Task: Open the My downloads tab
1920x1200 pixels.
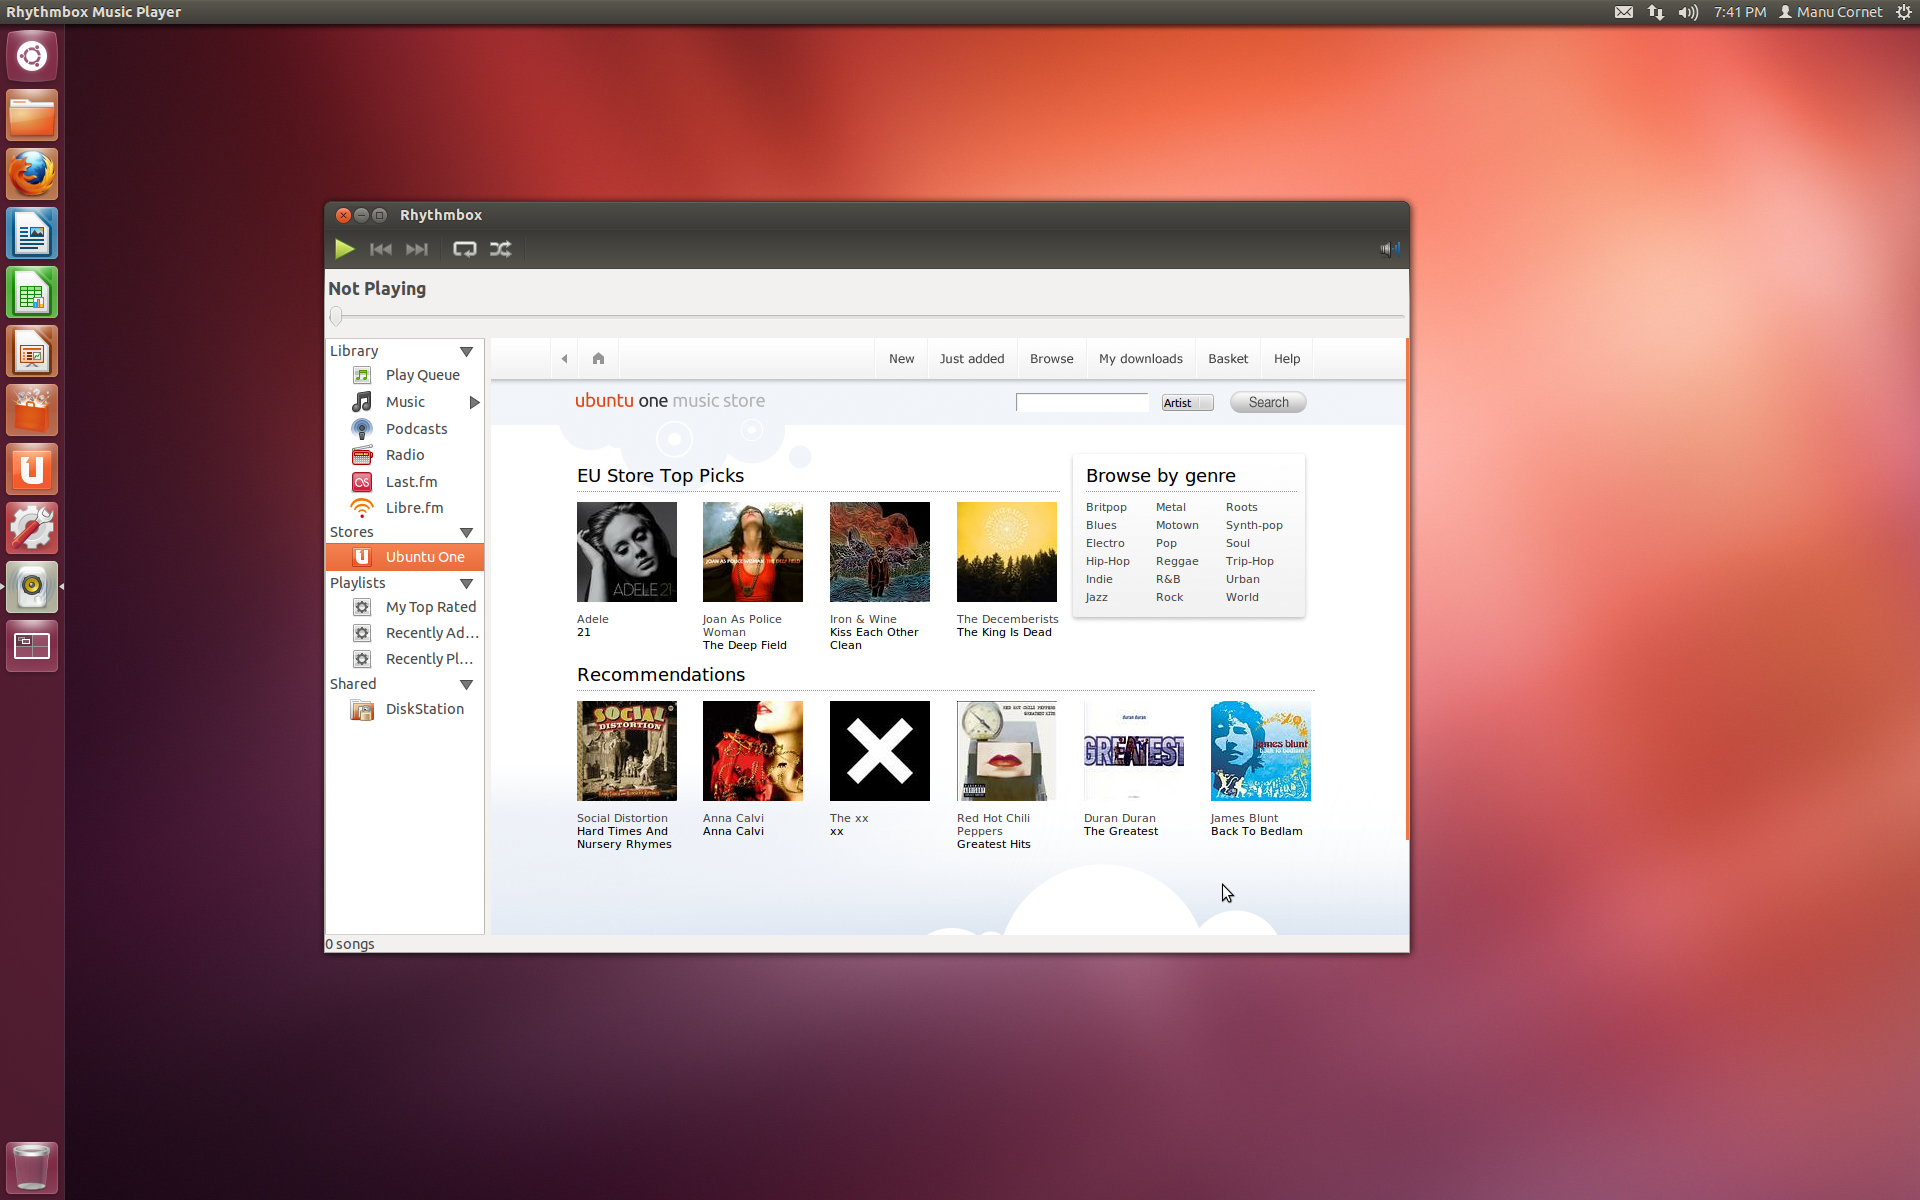Action: tap(1140, 359)
